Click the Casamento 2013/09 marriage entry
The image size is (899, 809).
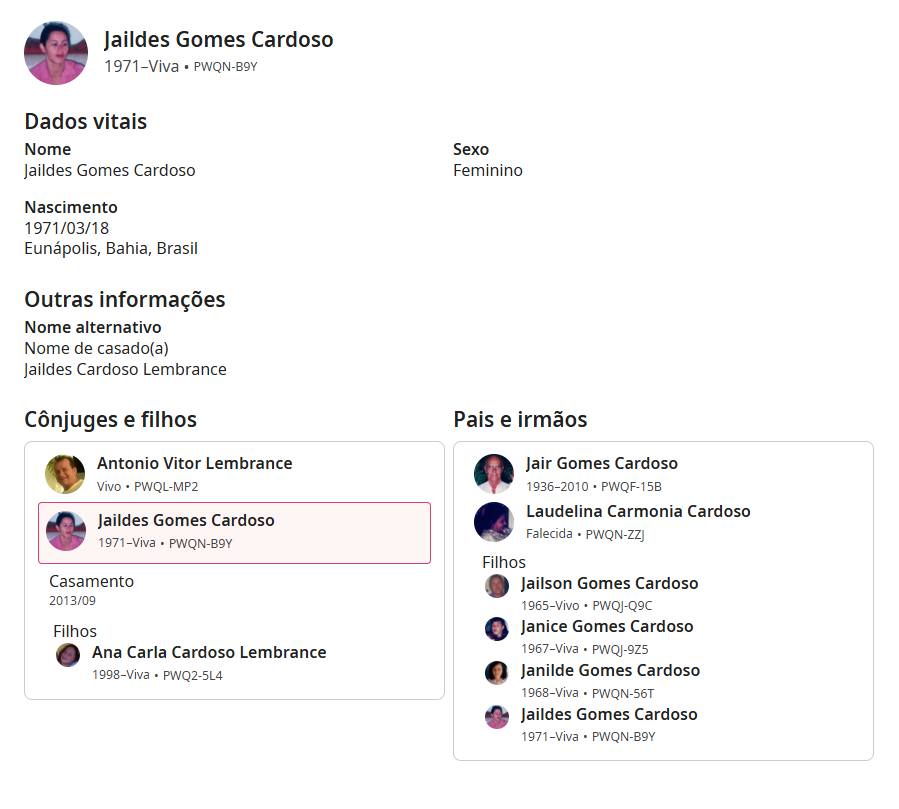point(91,590)
